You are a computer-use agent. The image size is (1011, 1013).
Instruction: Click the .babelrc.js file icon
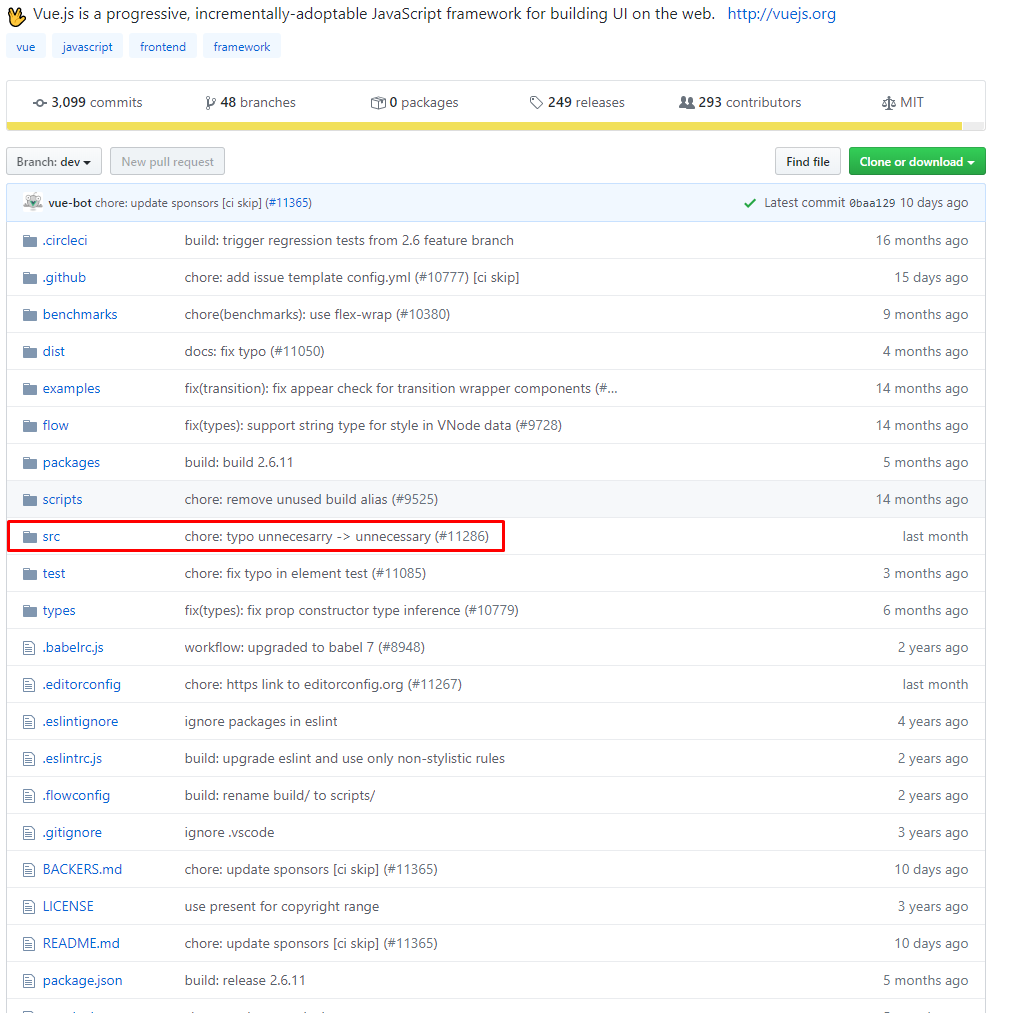(28, 648)
